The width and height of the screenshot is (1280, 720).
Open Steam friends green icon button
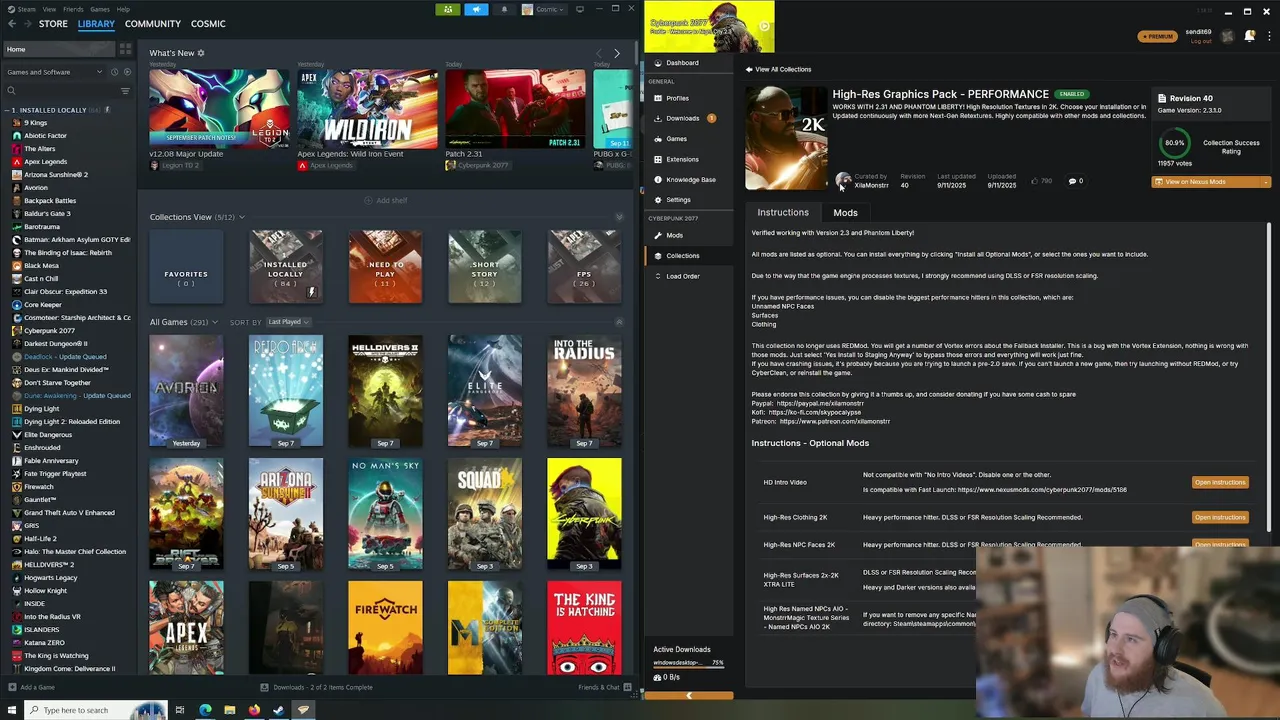(448, 9)
